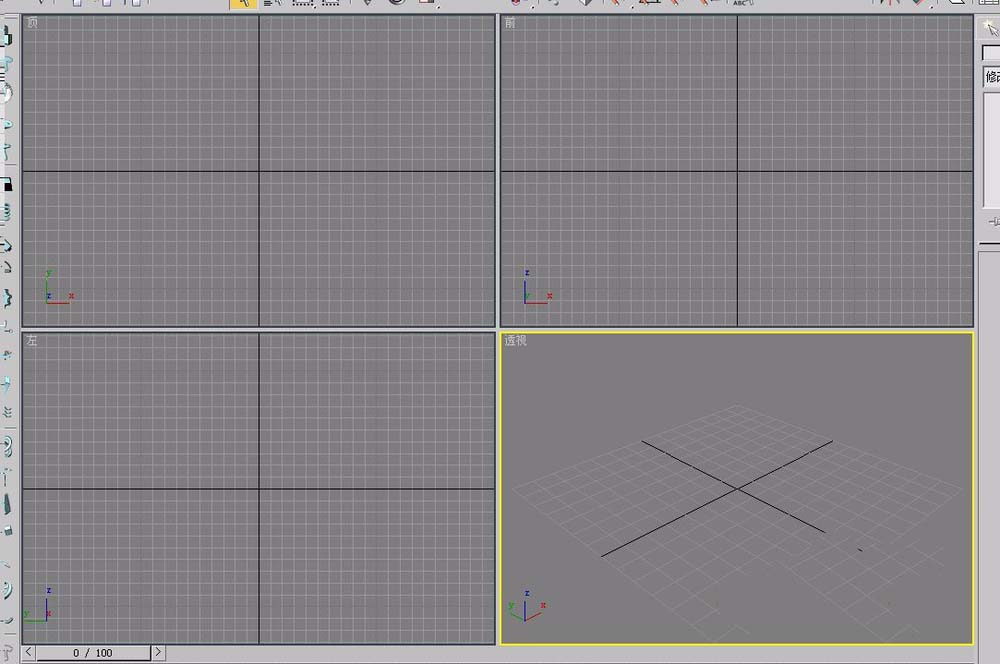Click the 0/100 frame counter field
Viewport: 1000px width, 664px height.
(x=93, y=651)
